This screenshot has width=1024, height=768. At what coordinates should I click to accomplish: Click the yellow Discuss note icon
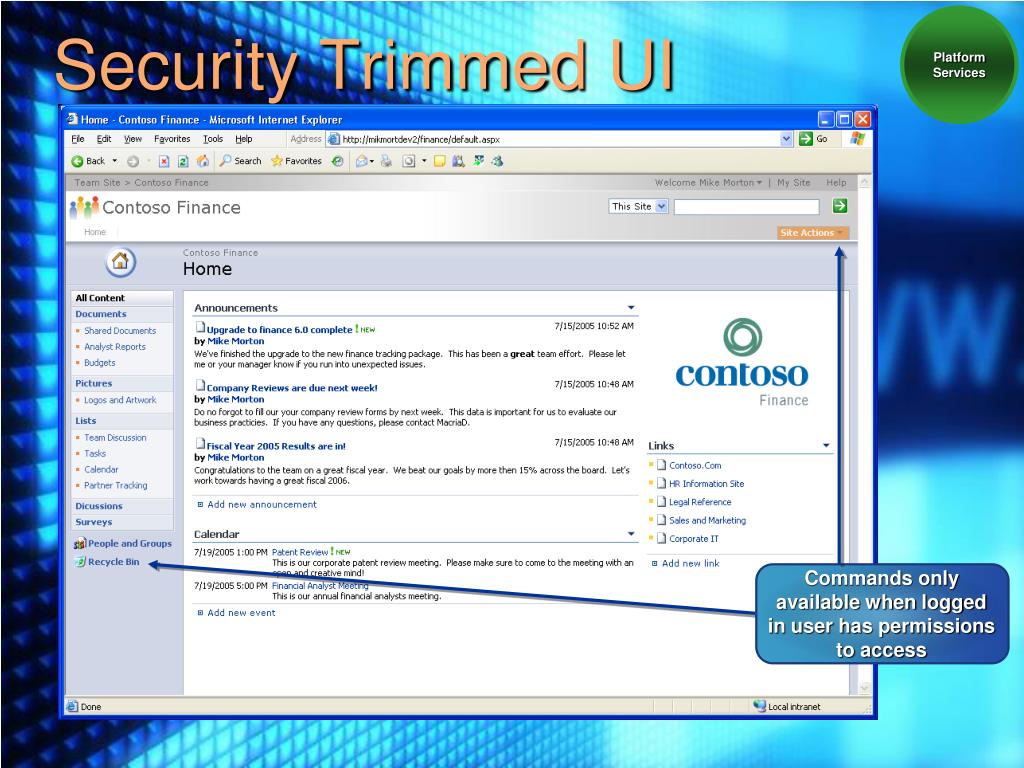(x=440, y=161)
